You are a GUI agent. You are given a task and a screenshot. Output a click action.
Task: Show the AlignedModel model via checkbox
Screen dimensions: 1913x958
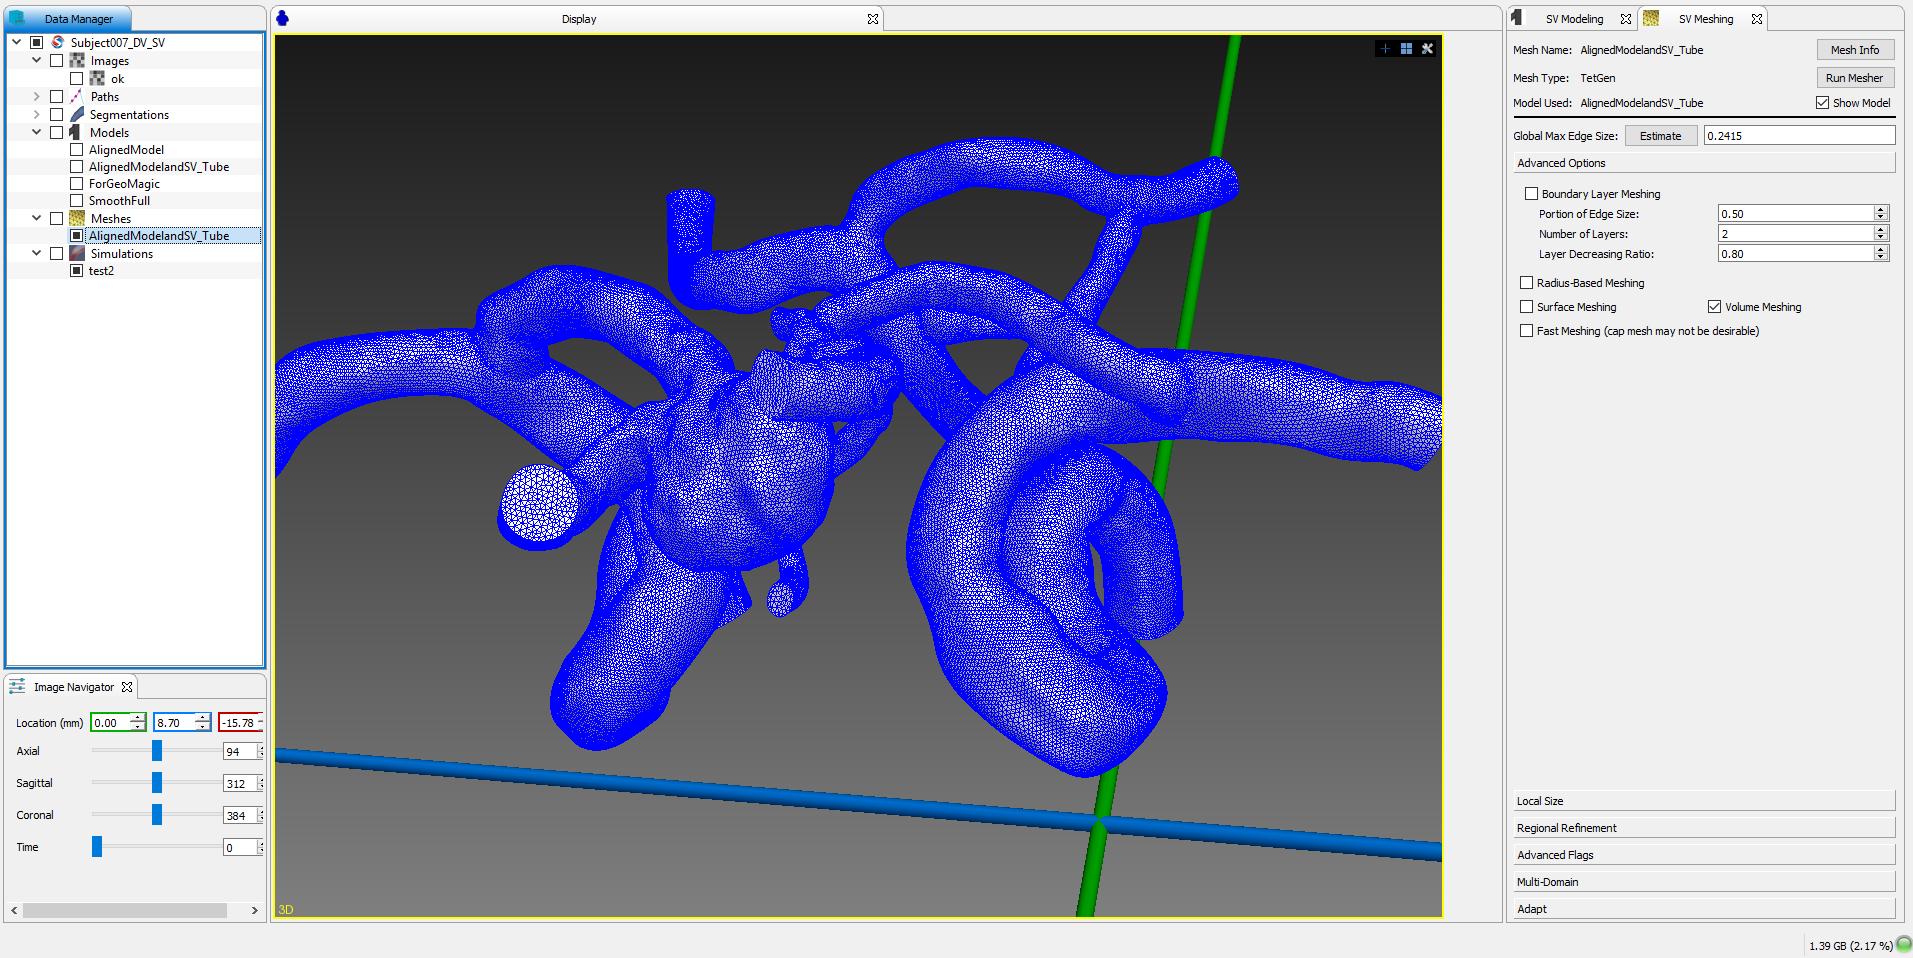point(77,149)
